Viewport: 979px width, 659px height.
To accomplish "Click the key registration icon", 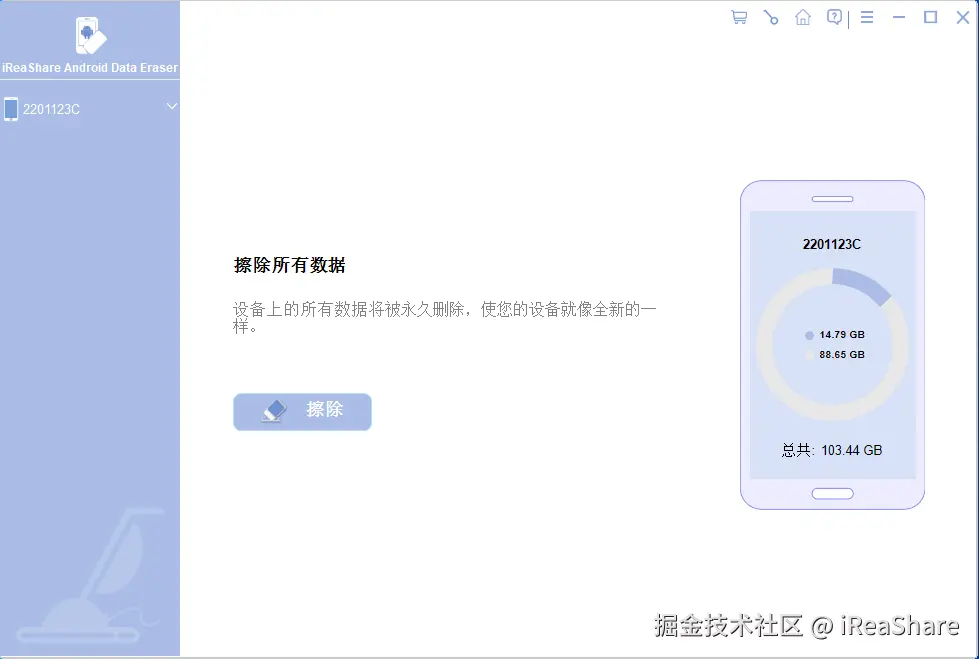I will (770, 17).
